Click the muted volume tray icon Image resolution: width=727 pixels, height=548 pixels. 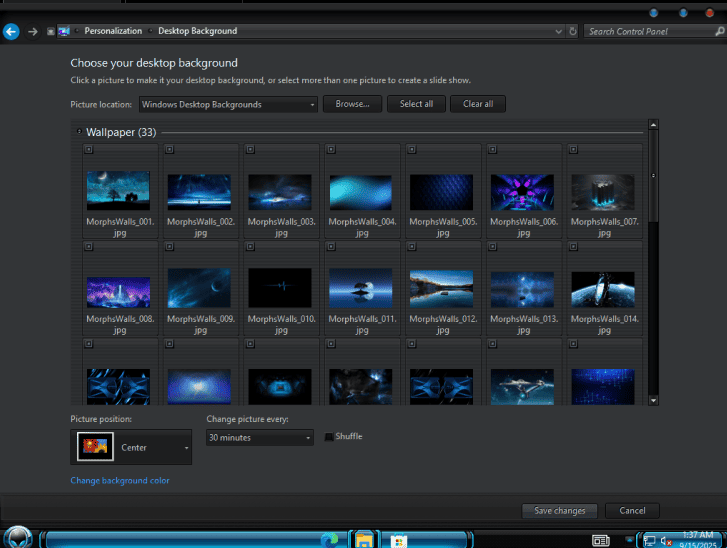(x=667, y=541)
